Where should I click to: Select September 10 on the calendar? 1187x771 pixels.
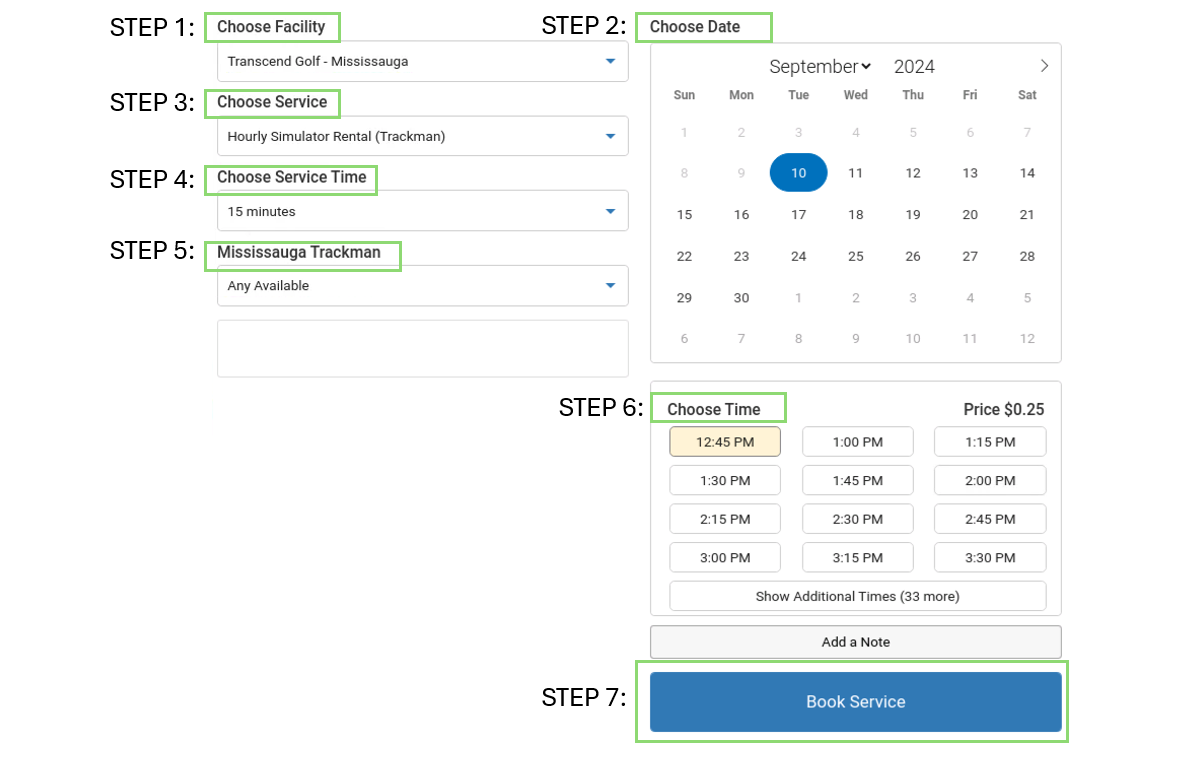[x=798, y=173]
